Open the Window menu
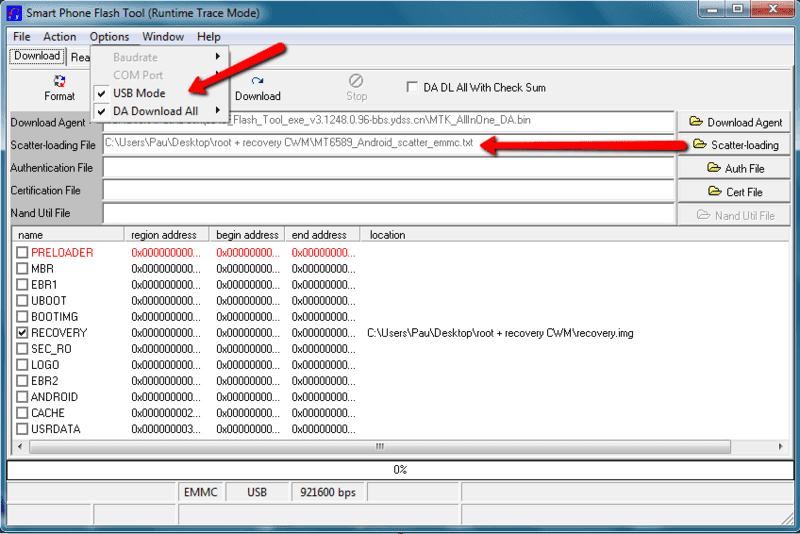This screenshot has width=800, height=534. pyautogui.click(x=163, y=37)
